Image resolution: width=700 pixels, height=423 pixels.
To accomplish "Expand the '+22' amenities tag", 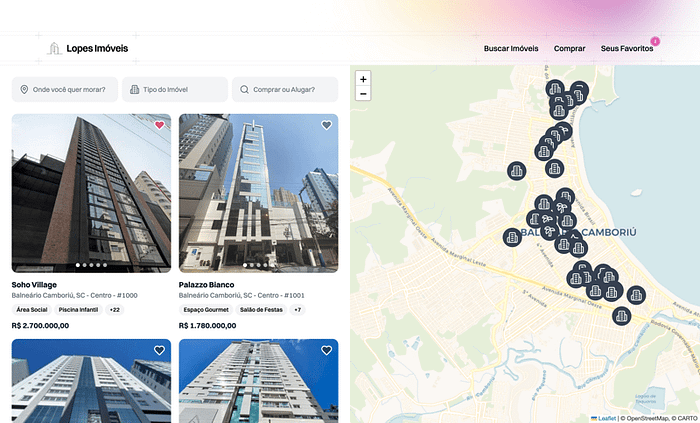I will (114, 310).
